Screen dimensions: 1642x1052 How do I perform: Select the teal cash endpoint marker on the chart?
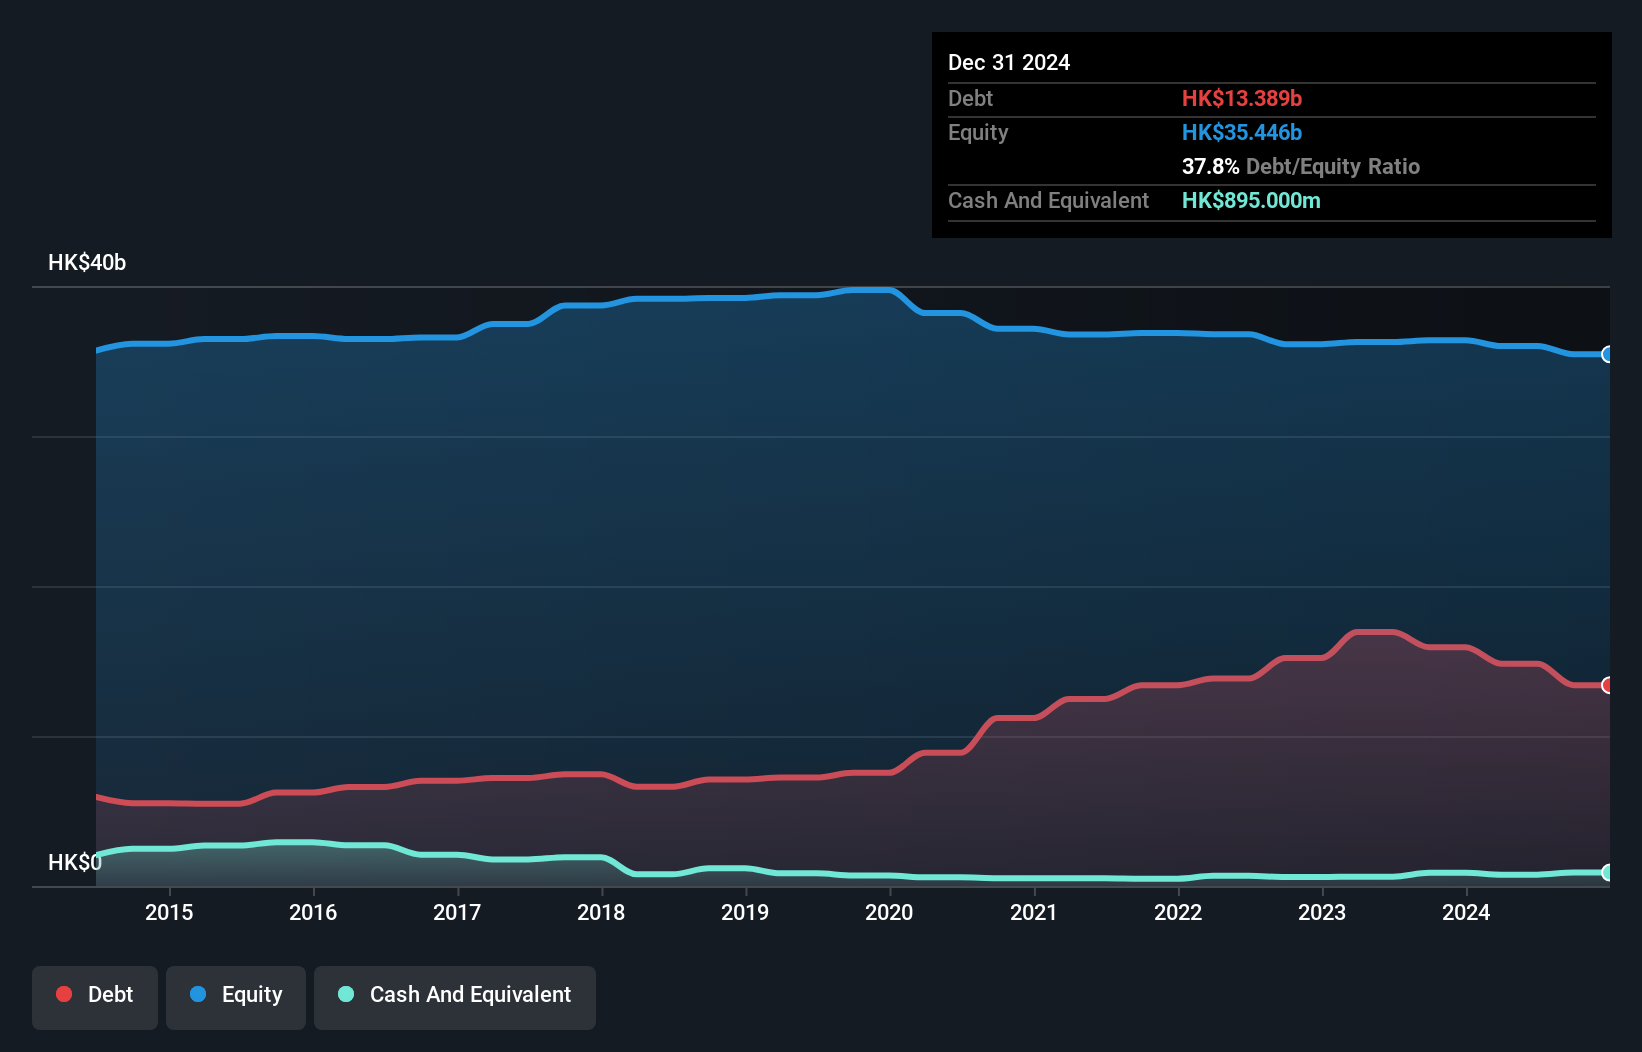coord(1608,872)
